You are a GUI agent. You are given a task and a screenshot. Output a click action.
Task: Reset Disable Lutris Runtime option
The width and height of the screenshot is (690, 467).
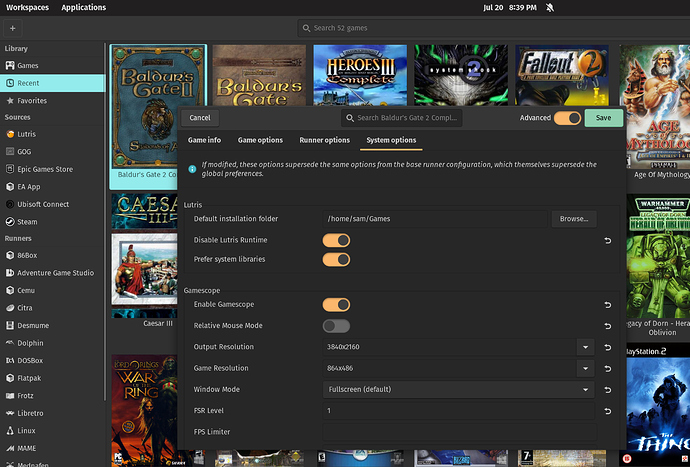coord(608,241)
